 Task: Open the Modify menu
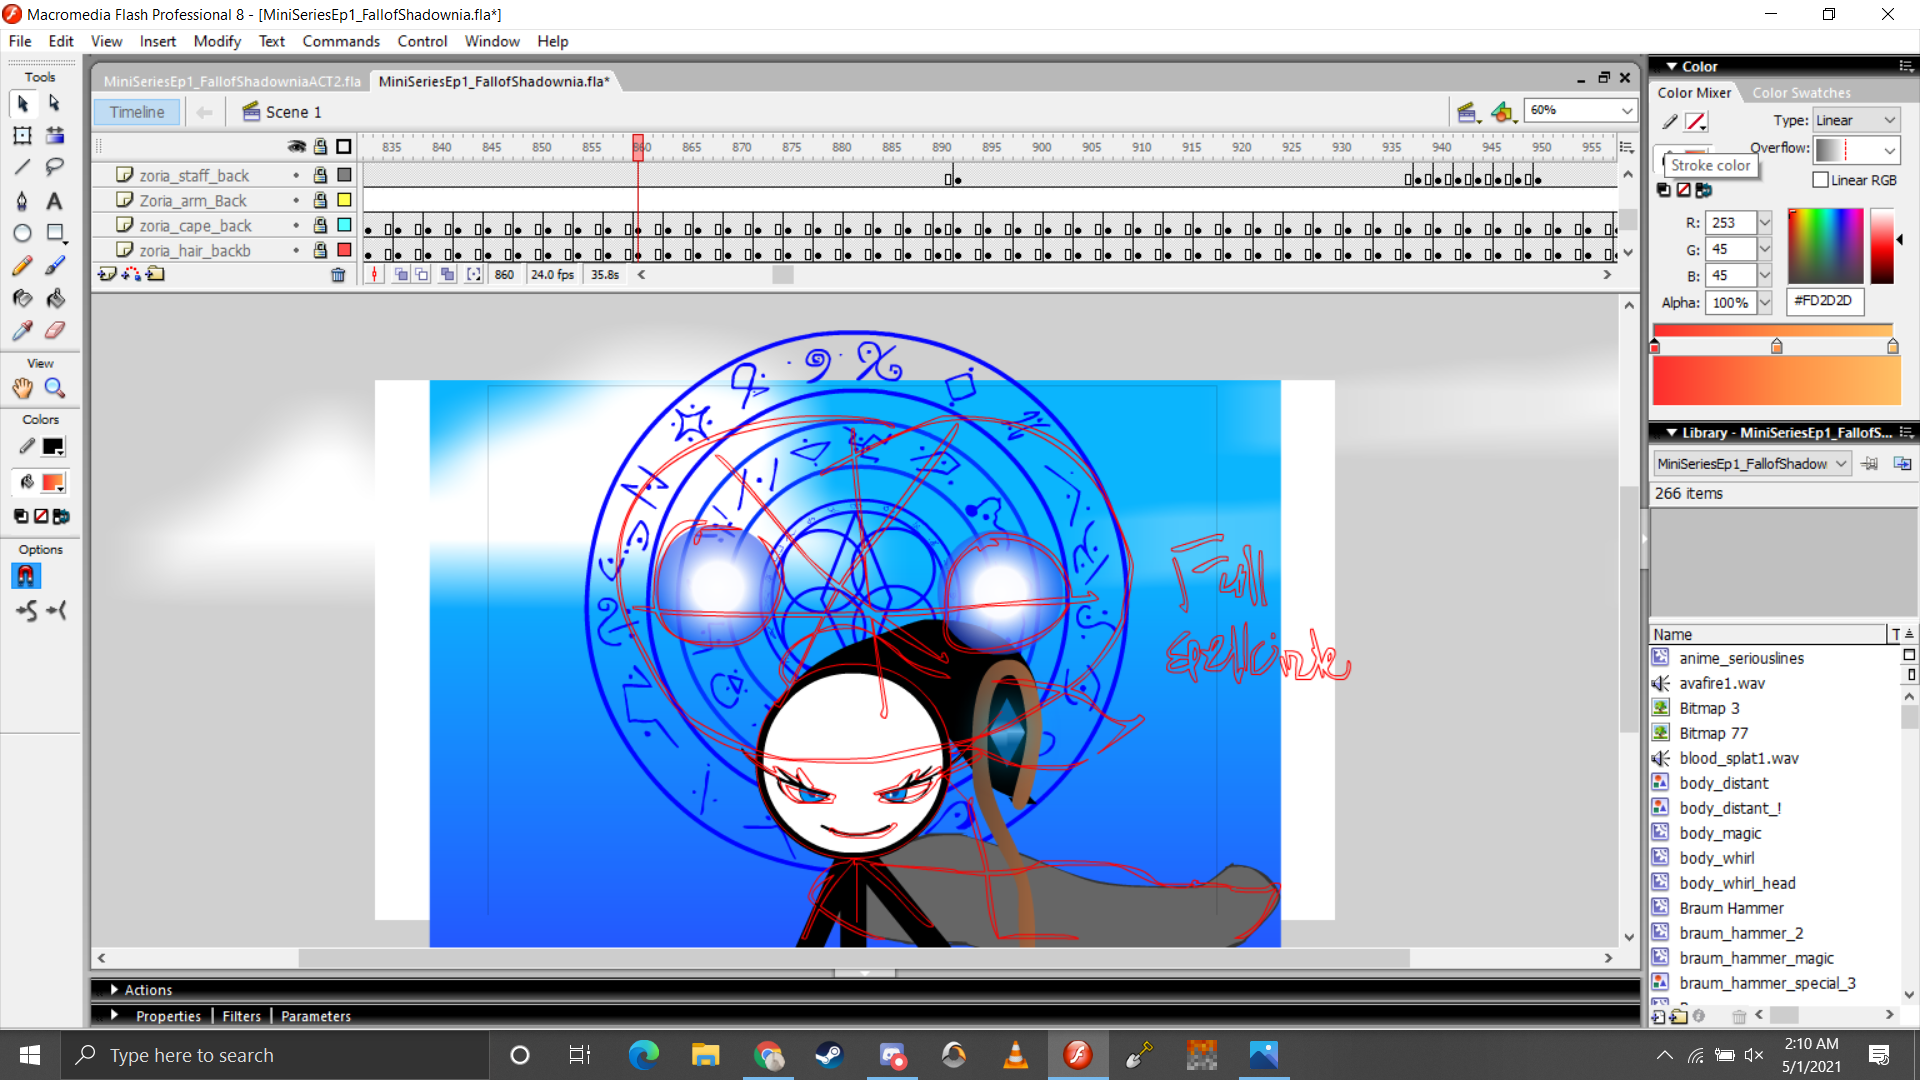pyautogui.click(x=217, y=41)
